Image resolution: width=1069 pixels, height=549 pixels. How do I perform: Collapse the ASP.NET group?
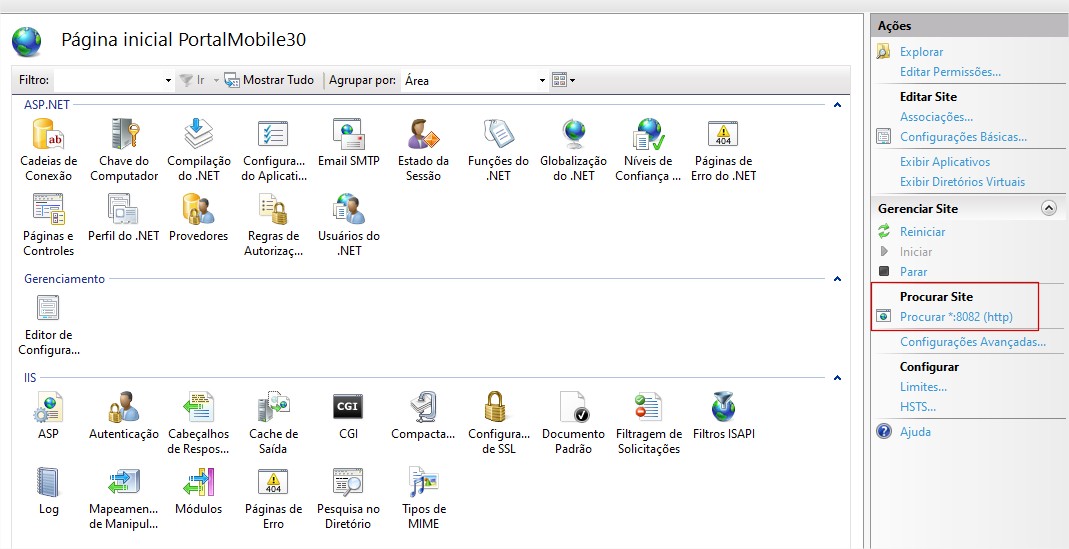coord(837,105)
